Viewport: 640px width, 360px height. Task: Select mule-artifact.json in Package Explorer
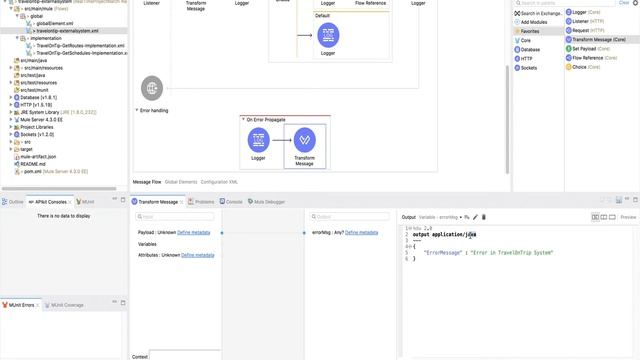coord(35,157)
